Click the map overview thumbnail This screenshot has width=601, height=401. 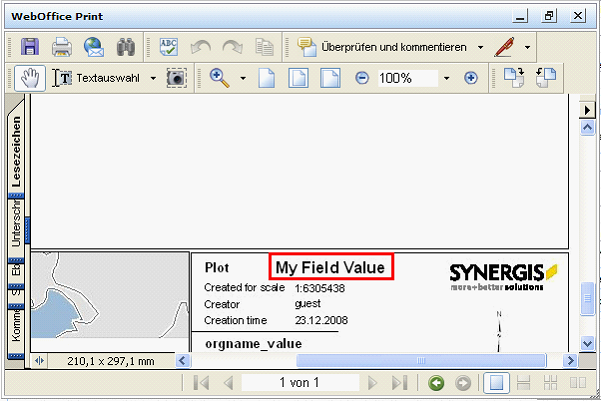(x=110, y=295)
